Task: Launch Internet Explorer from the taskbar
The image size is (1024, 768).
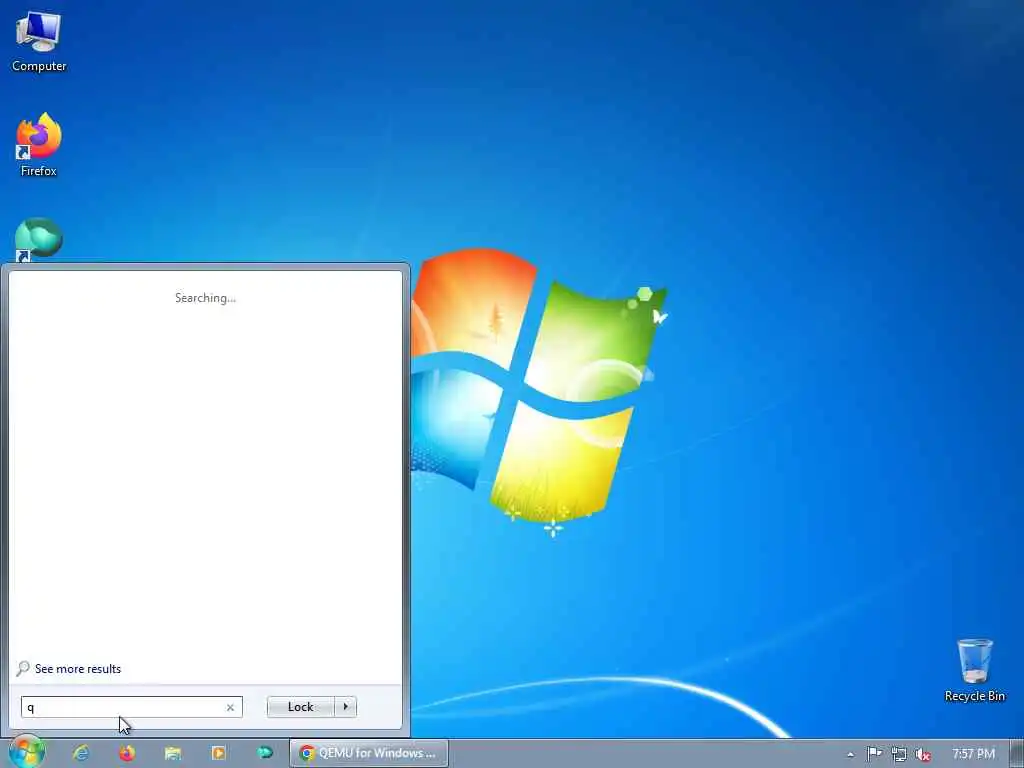Action: pyautogui.click(x=81, y=753)
